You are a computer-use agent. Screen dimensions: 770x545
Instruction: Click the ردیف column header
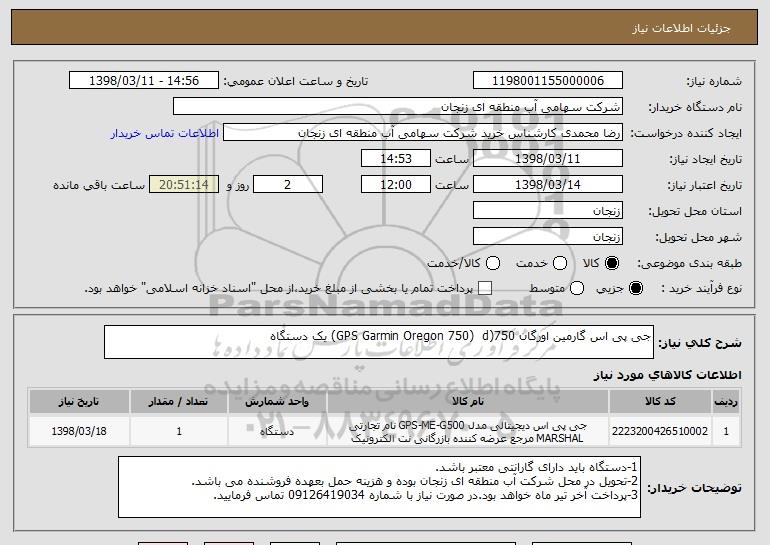(726, 402)
